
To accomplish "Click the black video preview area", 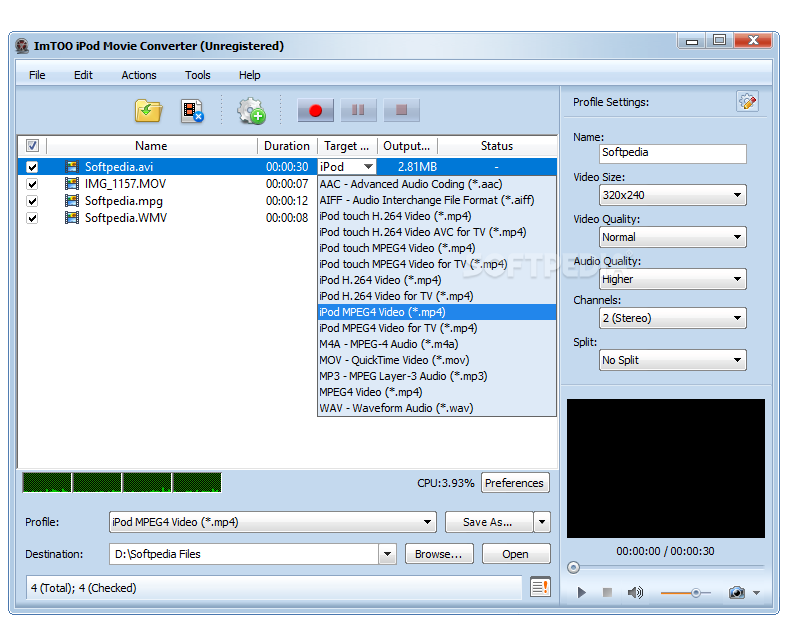I will pyautogui.click(x=666, y=468).
